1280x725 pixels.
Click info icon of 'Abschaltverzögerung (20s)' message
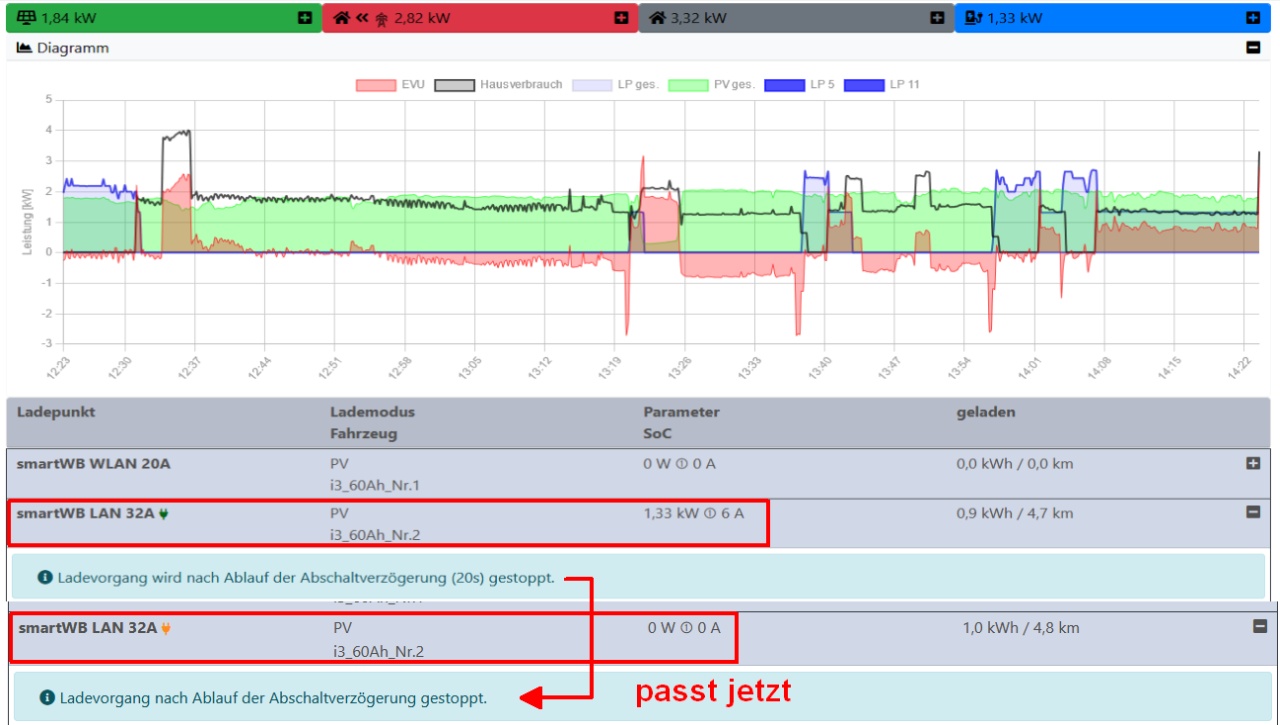pyautogui.click(x=45, y=578)
